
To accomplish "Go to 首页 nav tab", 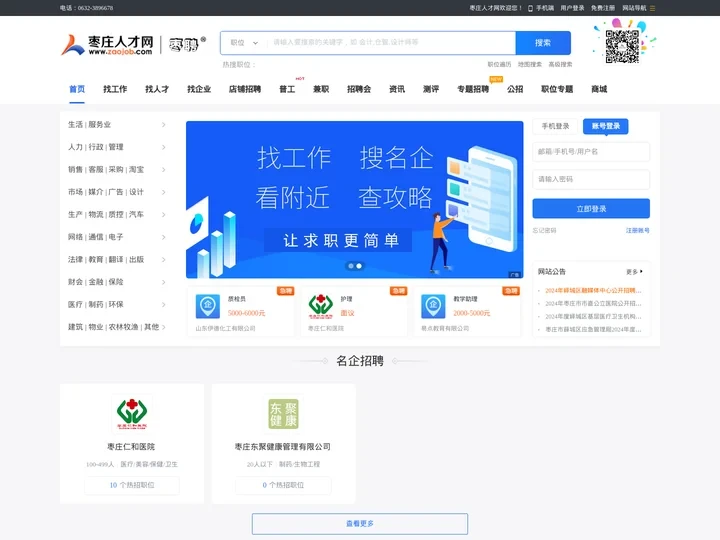I will point(77,89).
